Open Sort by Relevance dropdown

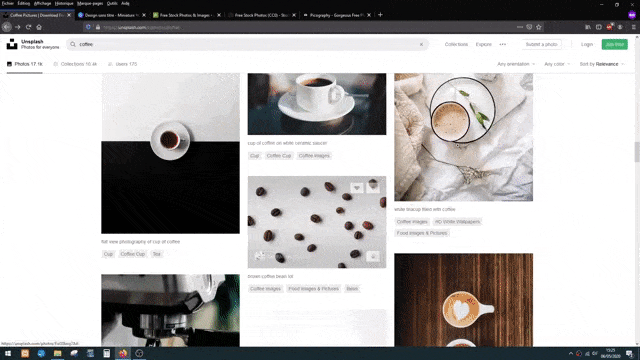point(602,64)
